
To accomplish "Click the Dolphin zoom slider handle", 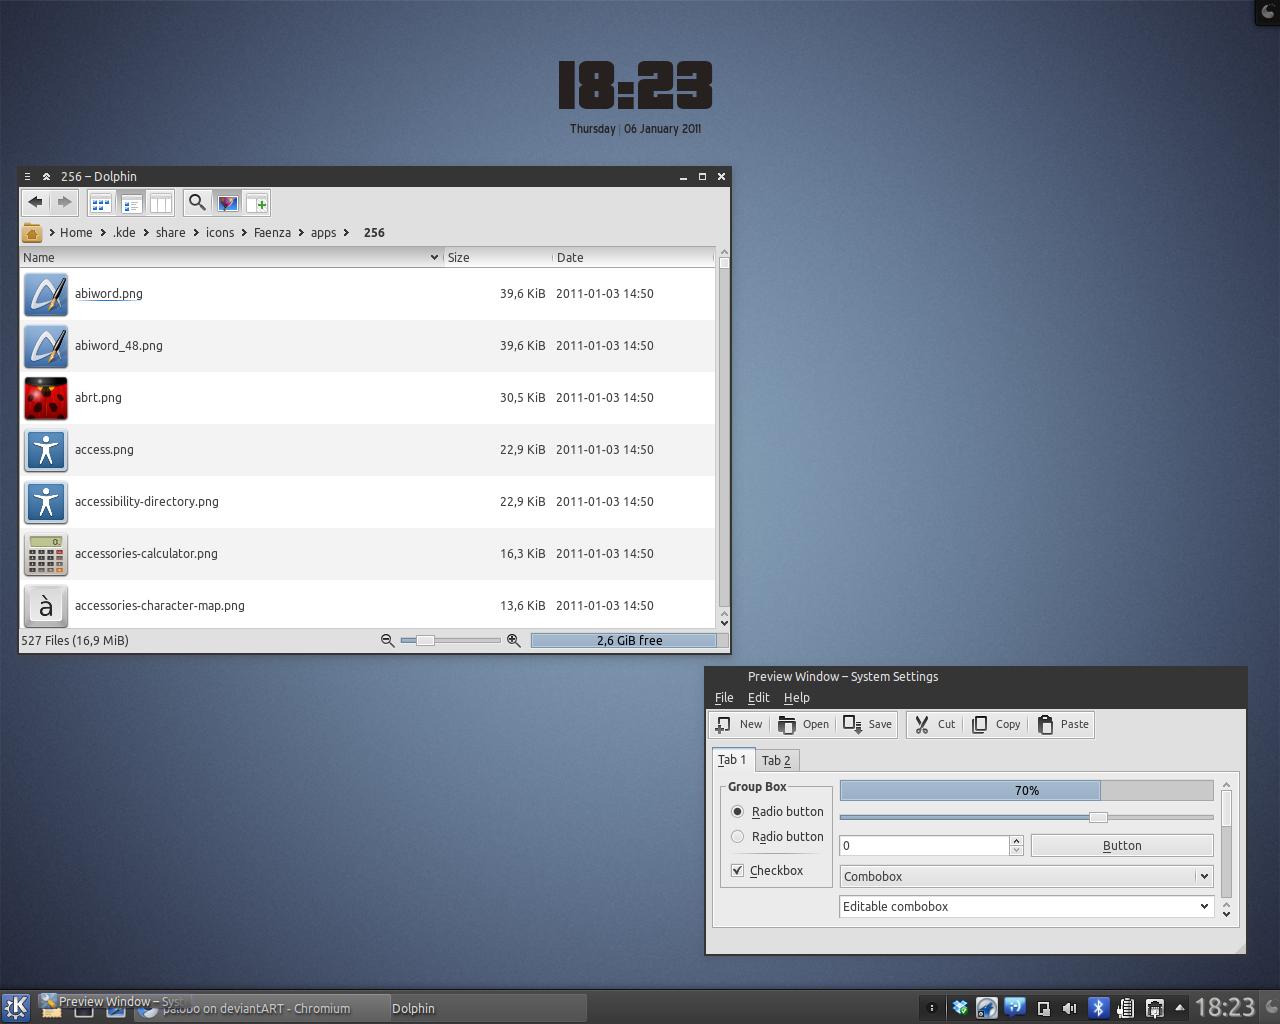I will point(425,640).
